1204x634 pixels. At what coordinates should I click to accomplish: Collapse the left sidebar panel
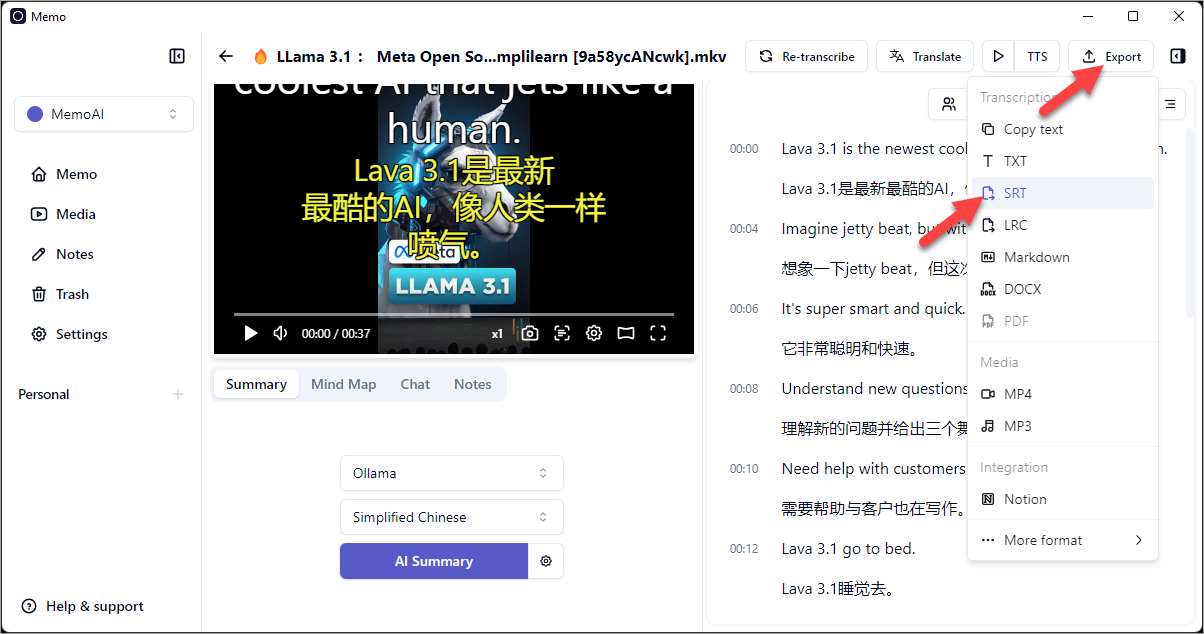point(177,56)
